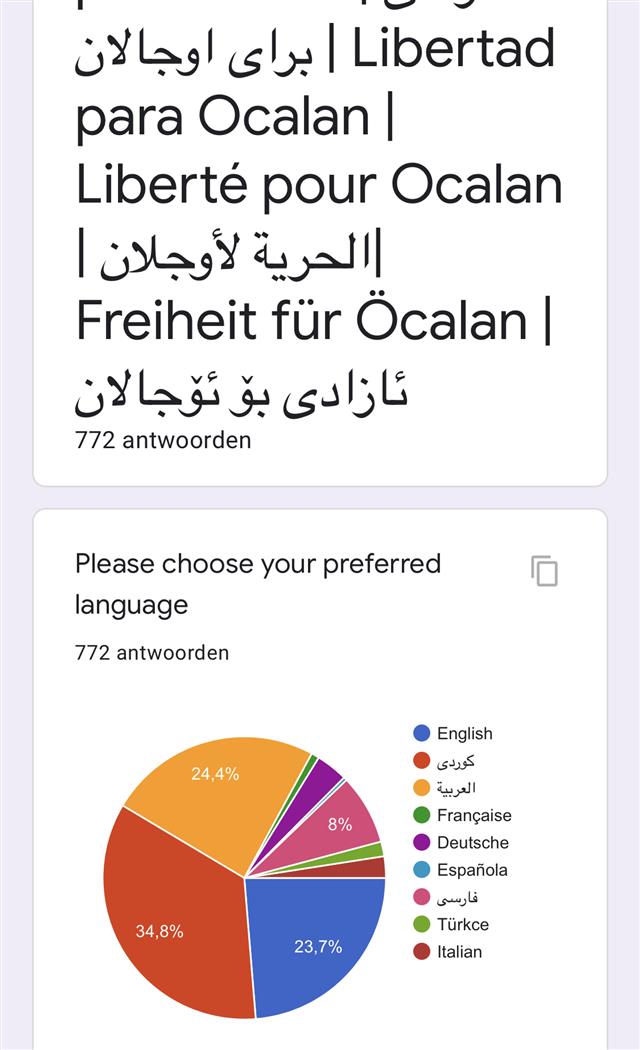
Task: Click the Farsi pink legend dot
Action: tap(422, 897)
